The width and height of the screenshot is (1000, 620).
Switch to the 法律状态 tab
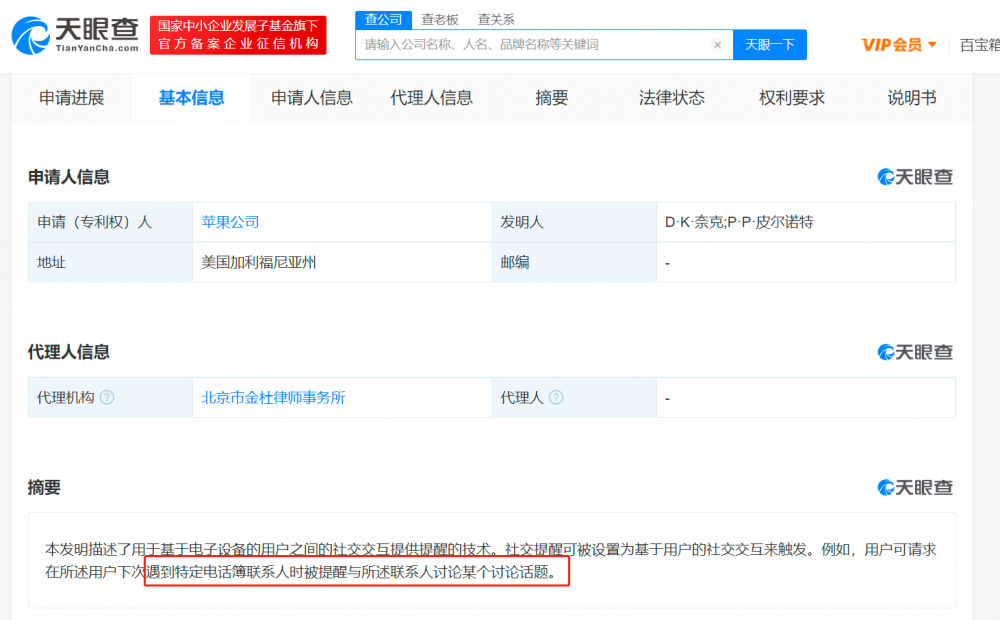(x=672, y=98)
